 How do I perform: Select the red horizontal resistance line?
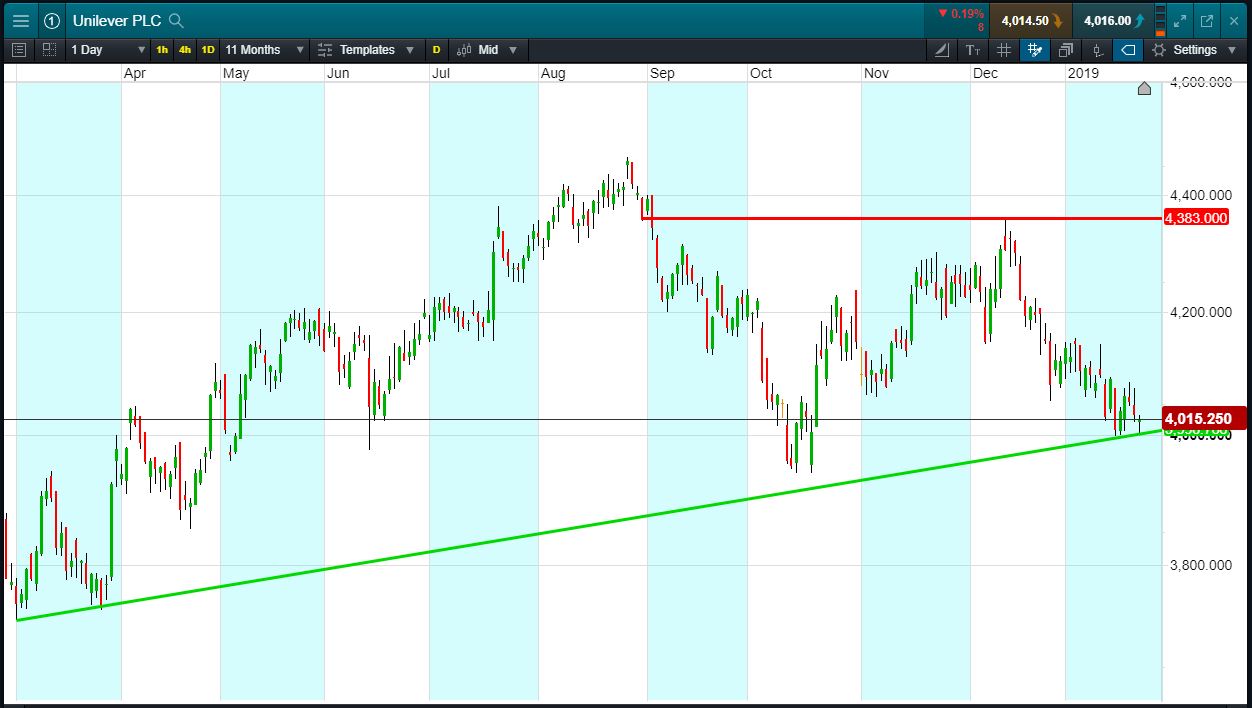point(901,218)
